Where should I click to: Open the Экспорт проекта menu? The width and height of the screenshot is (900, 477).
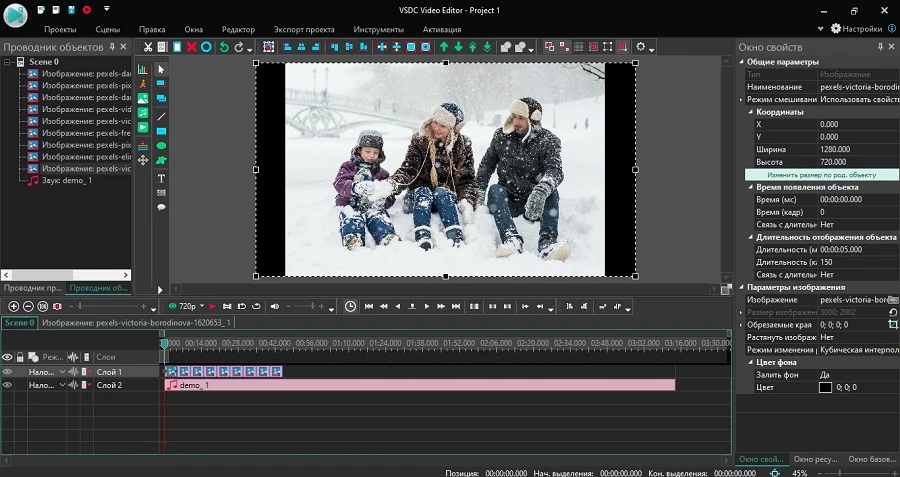pos(304,29)
